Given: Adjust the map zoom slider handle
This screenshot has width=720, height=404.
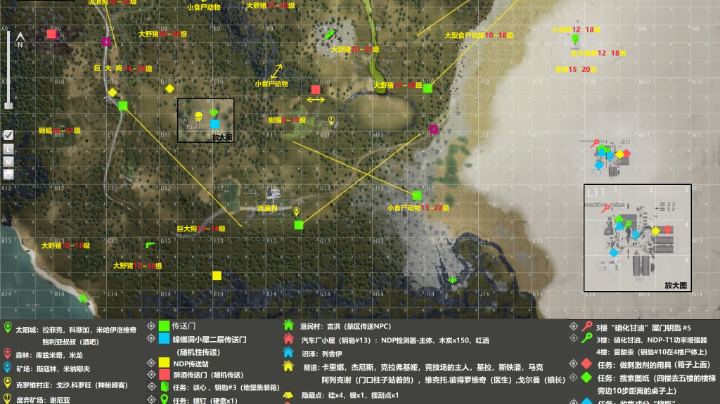Looking at the screenshot, I should (8, 106).
